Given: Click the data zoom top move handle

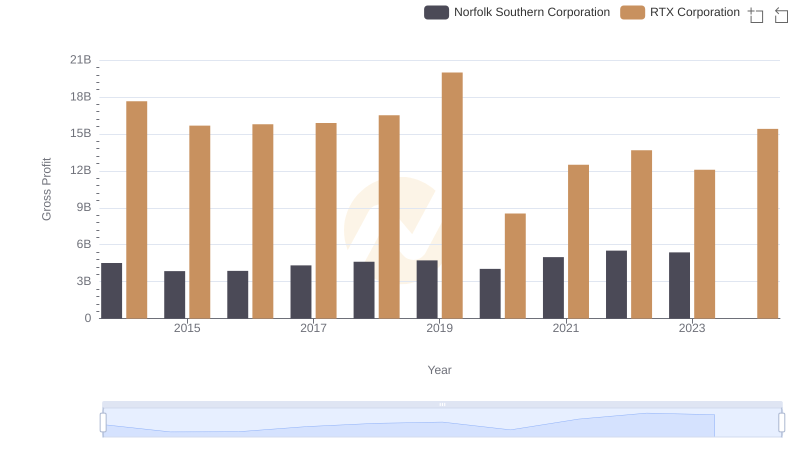Looking at the screenshot, I should tap(442, 404).
